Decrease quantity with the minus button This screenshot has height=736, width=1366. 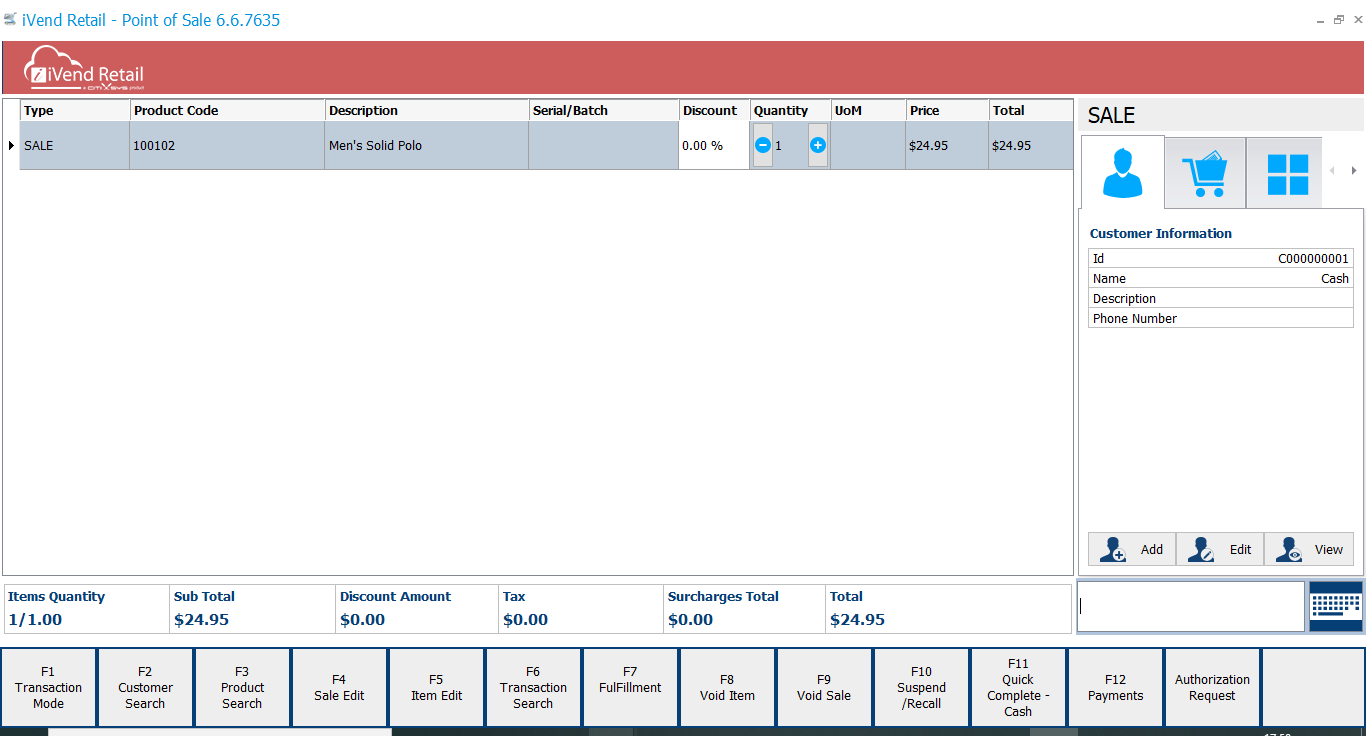tap(762, 146)
